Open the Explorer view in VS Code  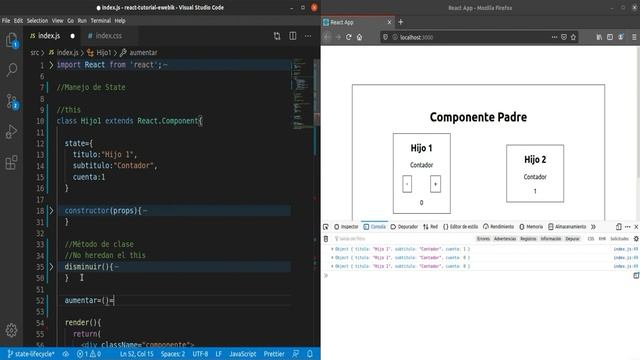tap(11, 40)
